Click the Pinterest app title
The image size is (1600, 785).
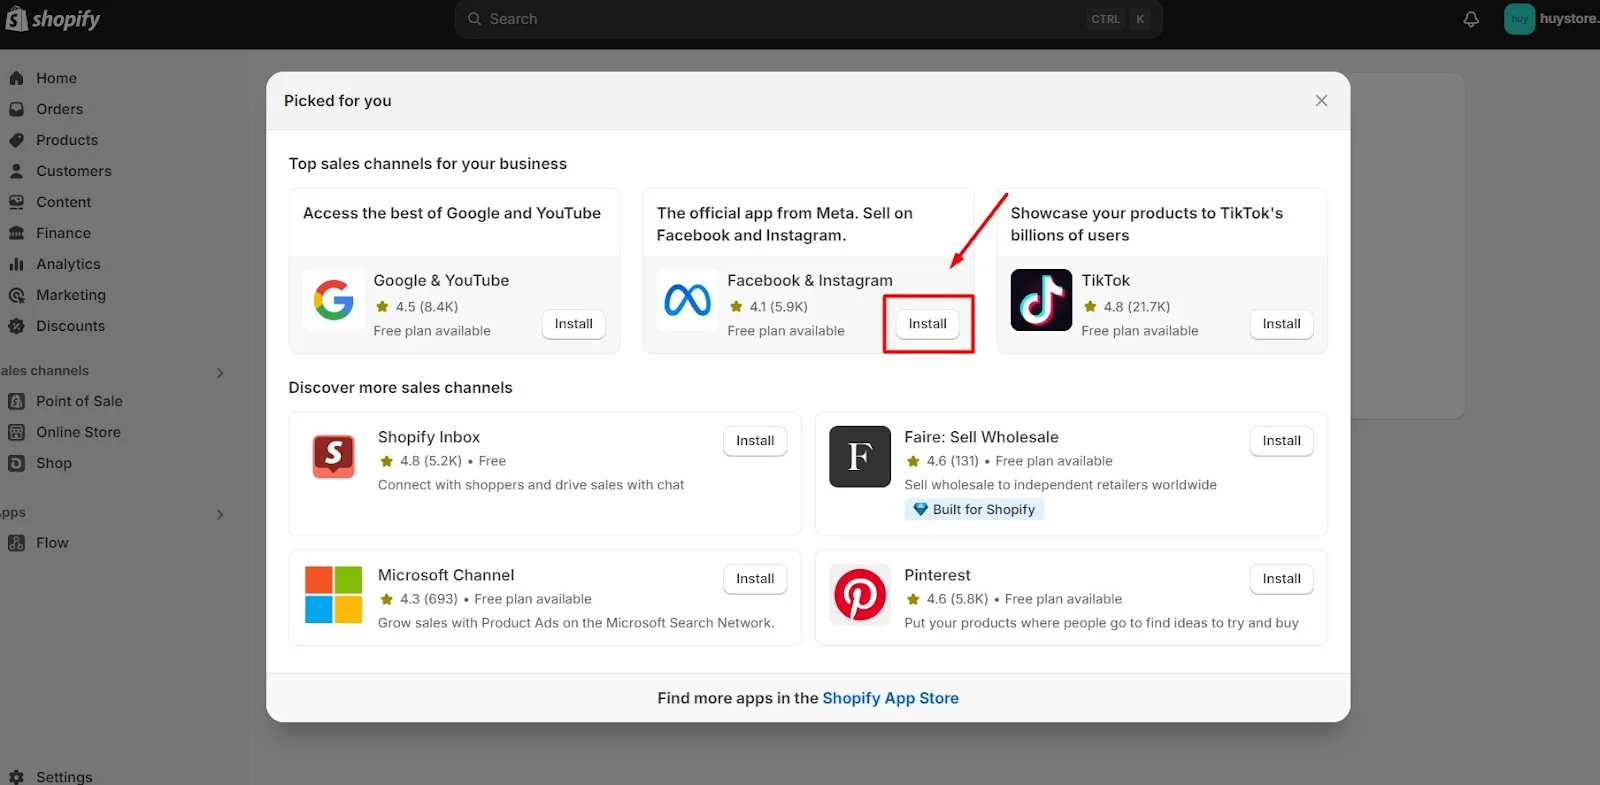point(937,575)
